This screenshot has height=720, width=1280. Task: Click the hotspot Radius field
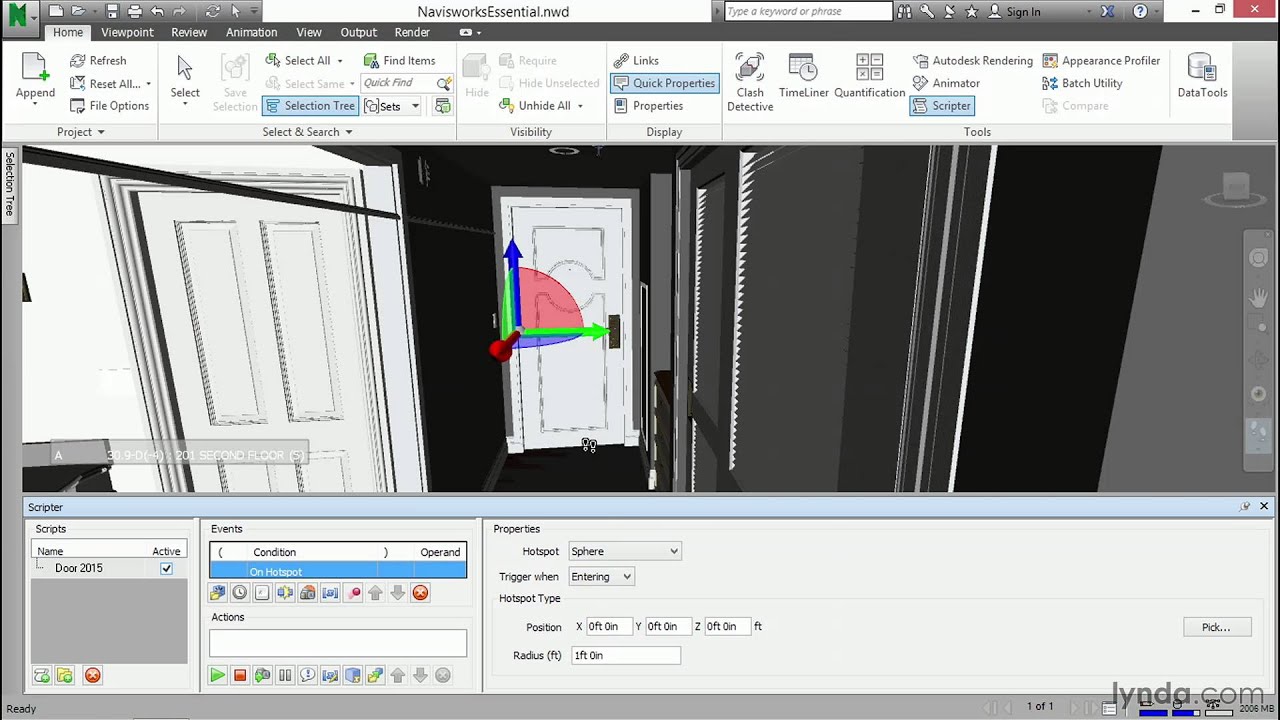click(626, 655)
